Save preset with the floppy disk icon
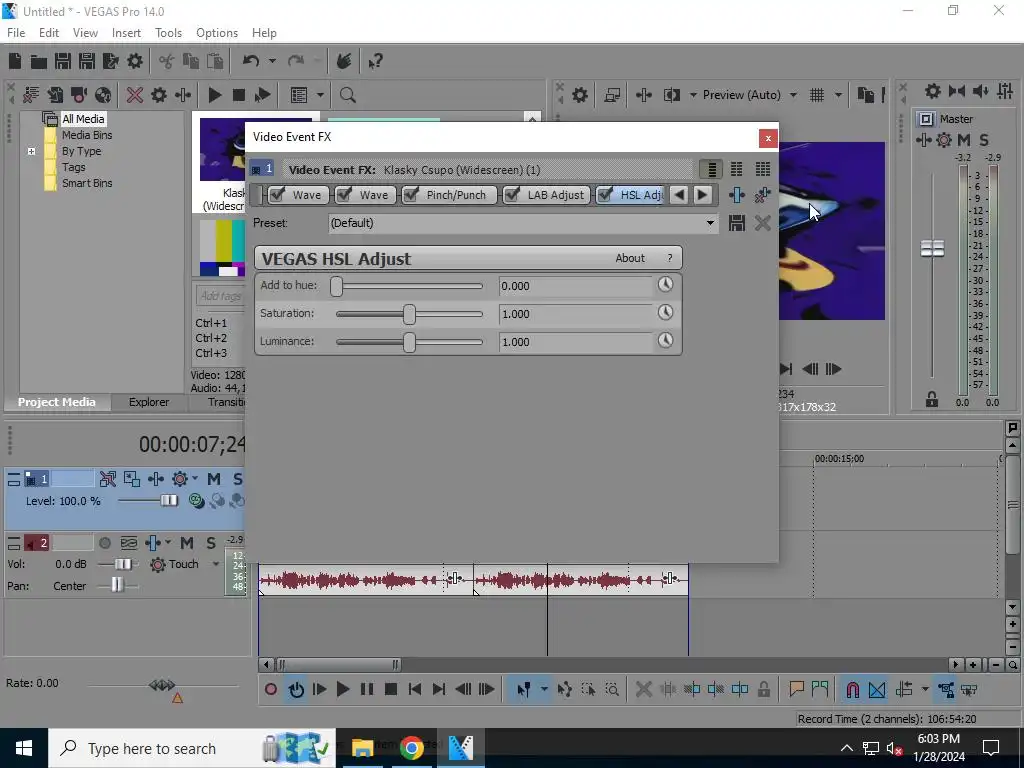Viewport: 1024px width, 768px height. click(x=737, y=223)
